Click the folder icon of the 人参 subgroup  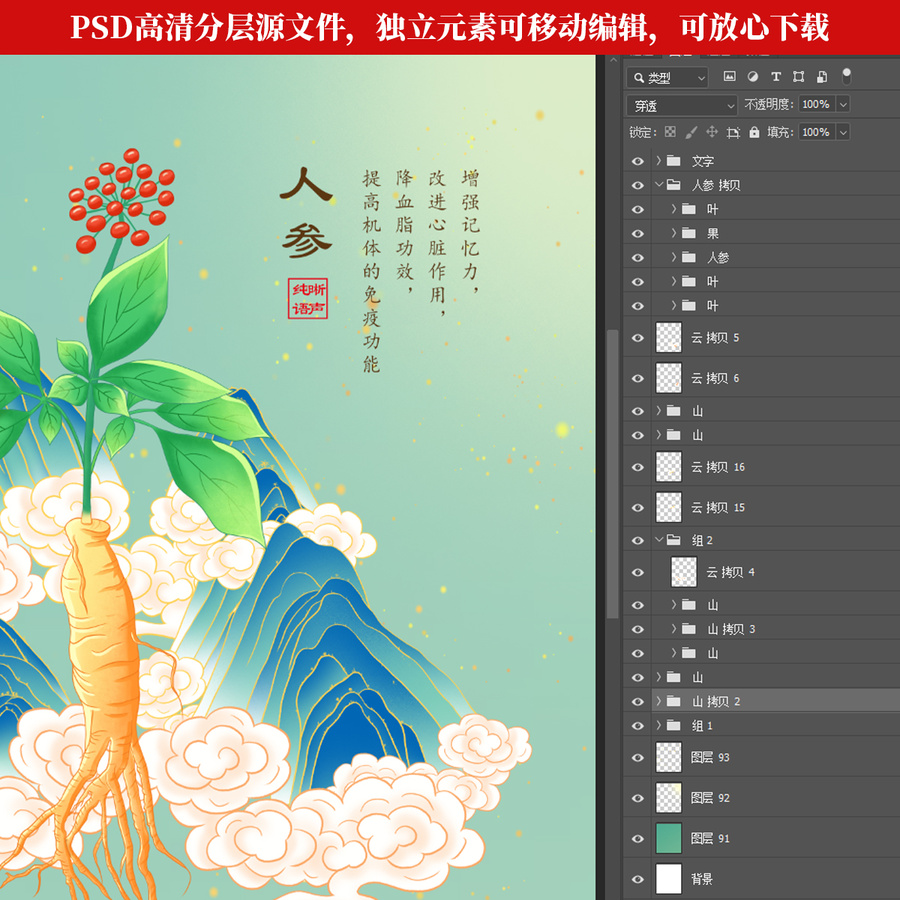click(689, 257)
